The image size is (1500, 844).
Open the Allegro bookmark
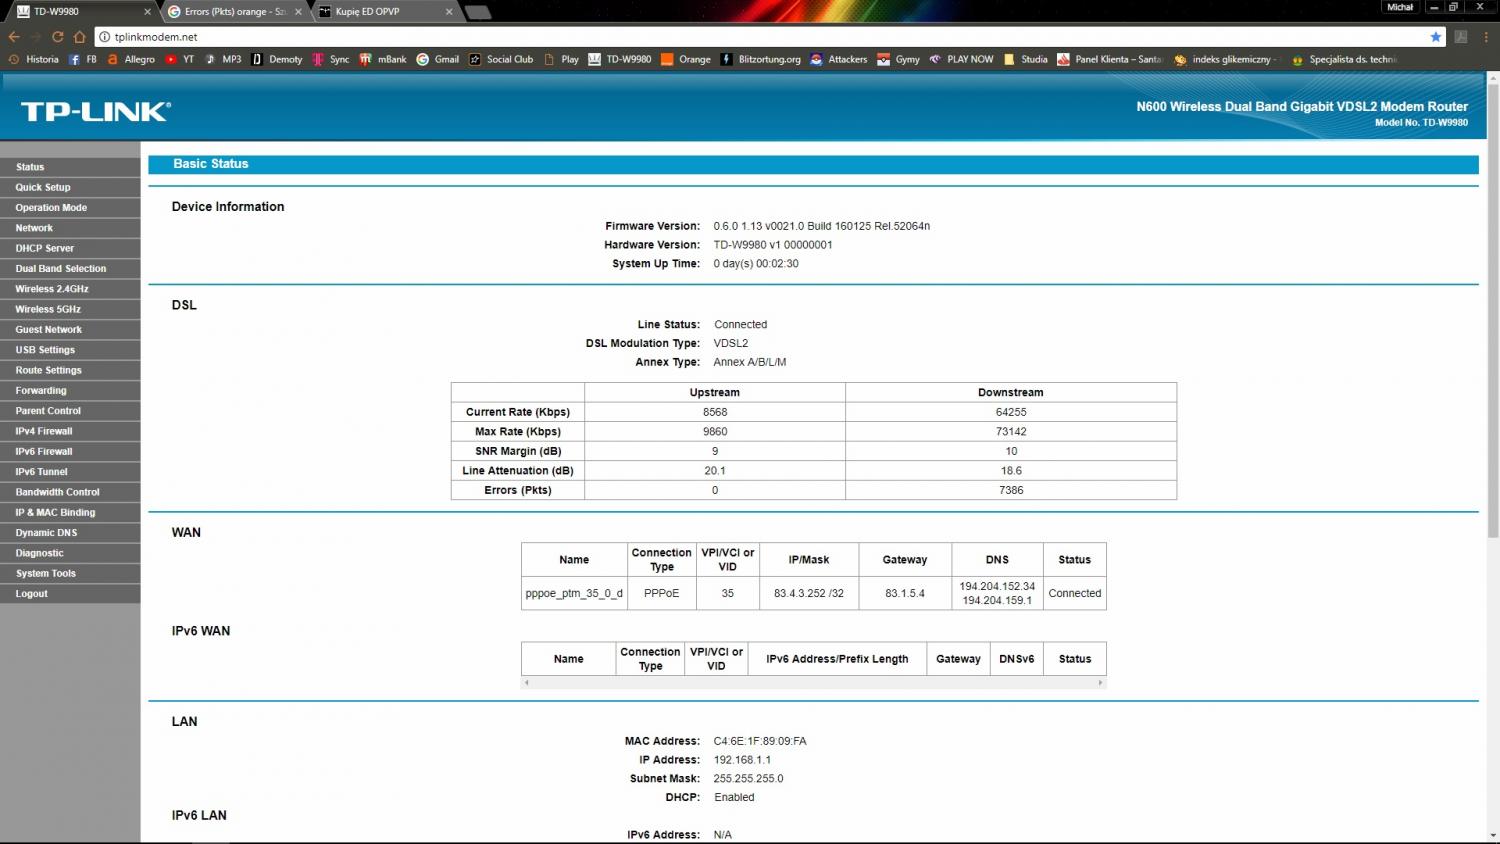pyautogui.click(x=131, y=59)
